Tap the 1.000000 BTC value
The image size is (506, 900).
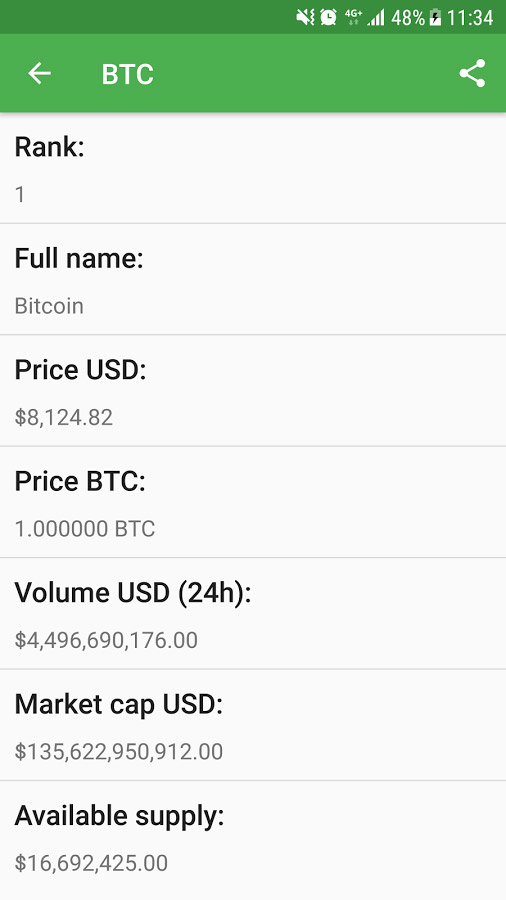click(85, 529)
